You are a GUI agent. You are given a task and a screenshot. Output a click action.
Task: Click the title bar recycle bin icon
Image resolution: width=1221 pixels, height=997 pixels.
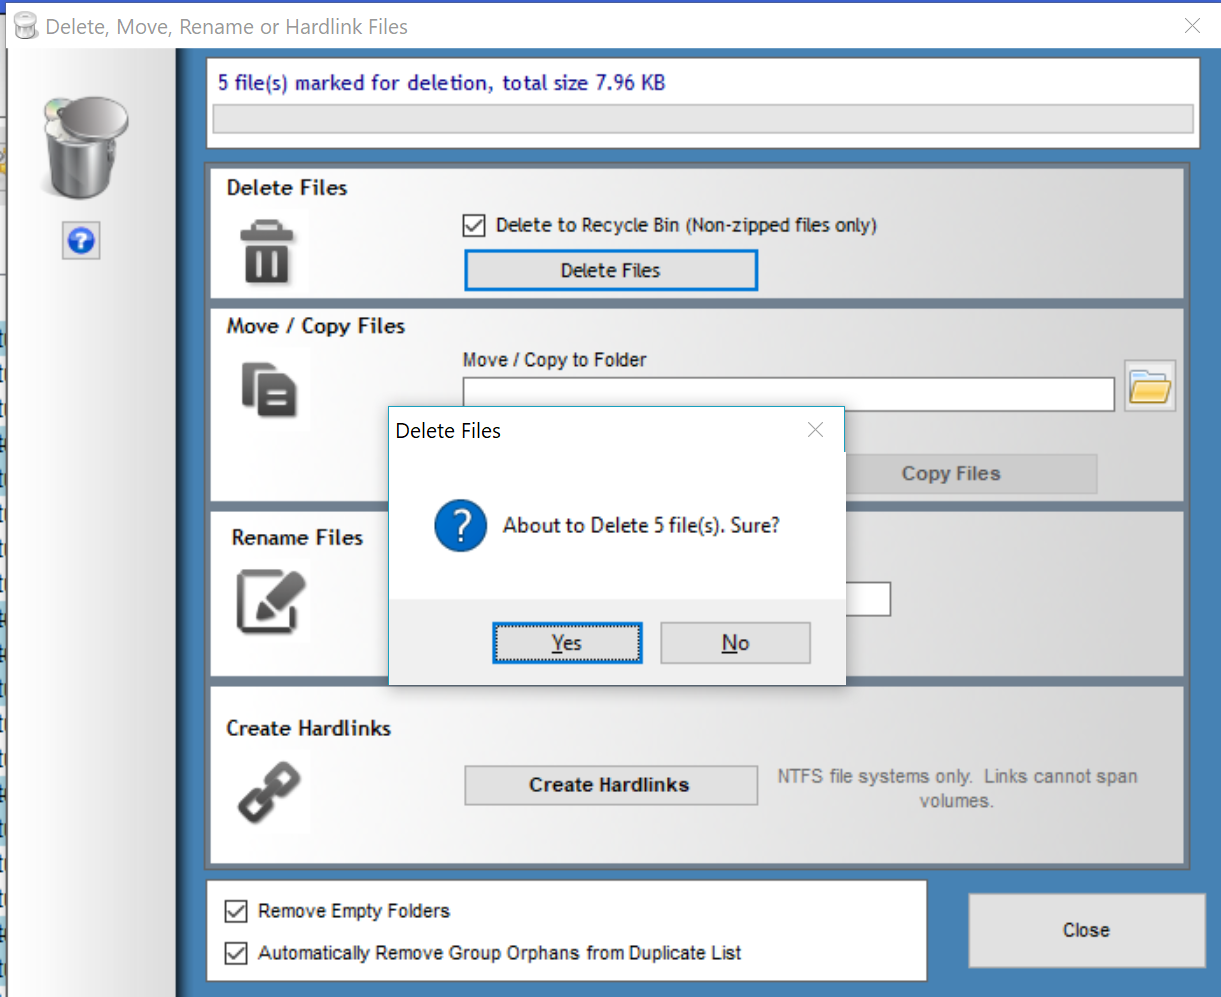(x=25, y=27)
